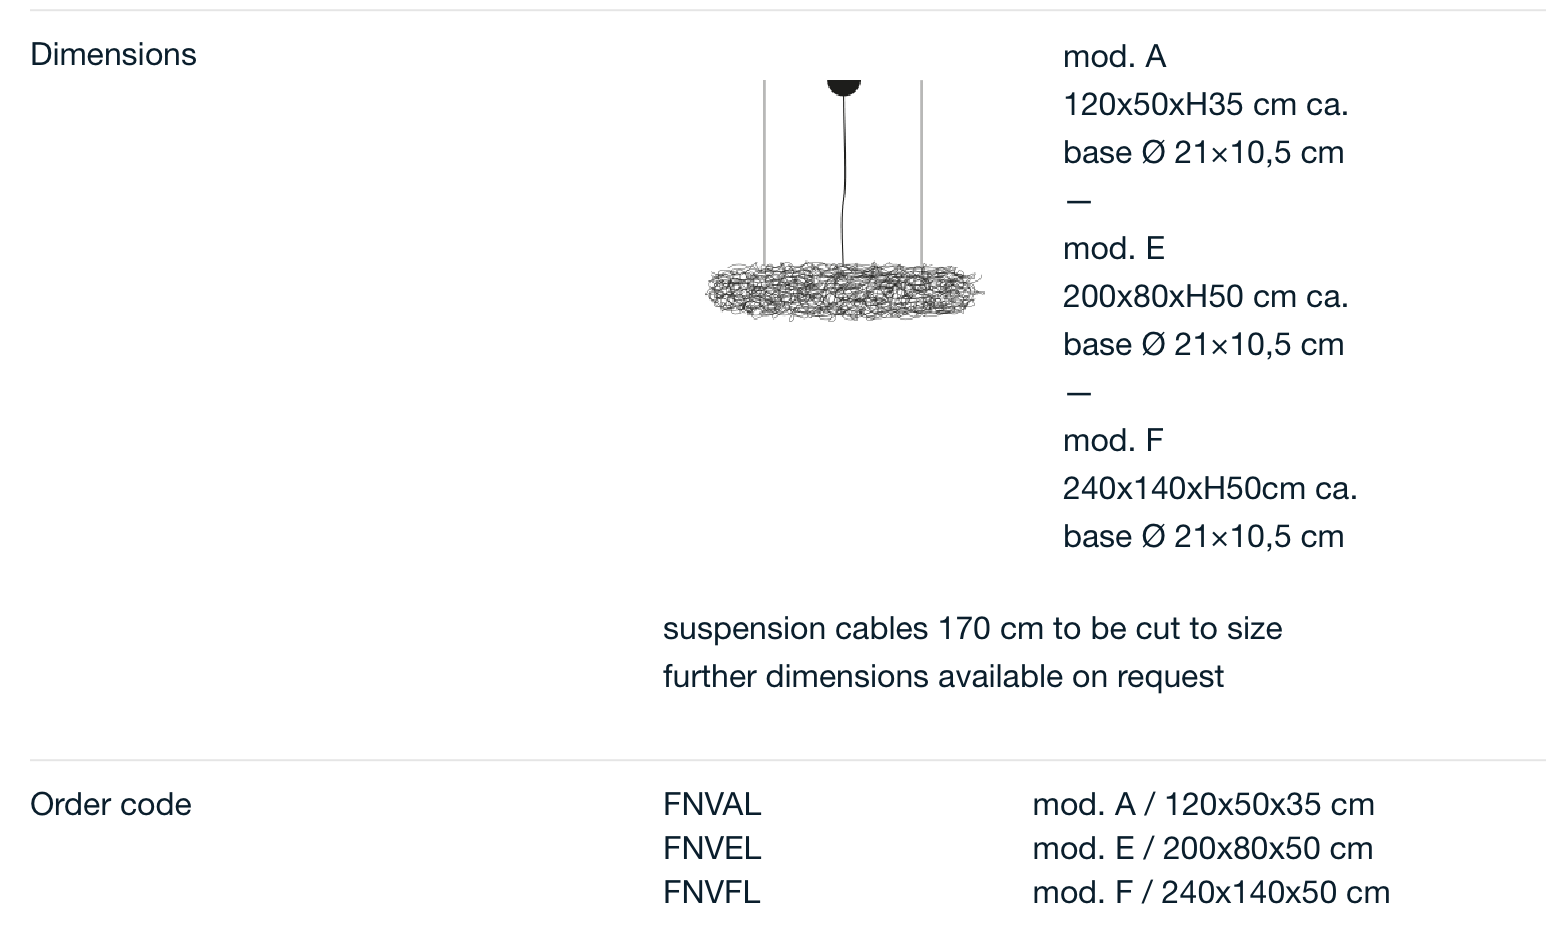Click the mod. E dimension label
This screenshot has height=940, width=1546.
click(x=1114, y=248)
